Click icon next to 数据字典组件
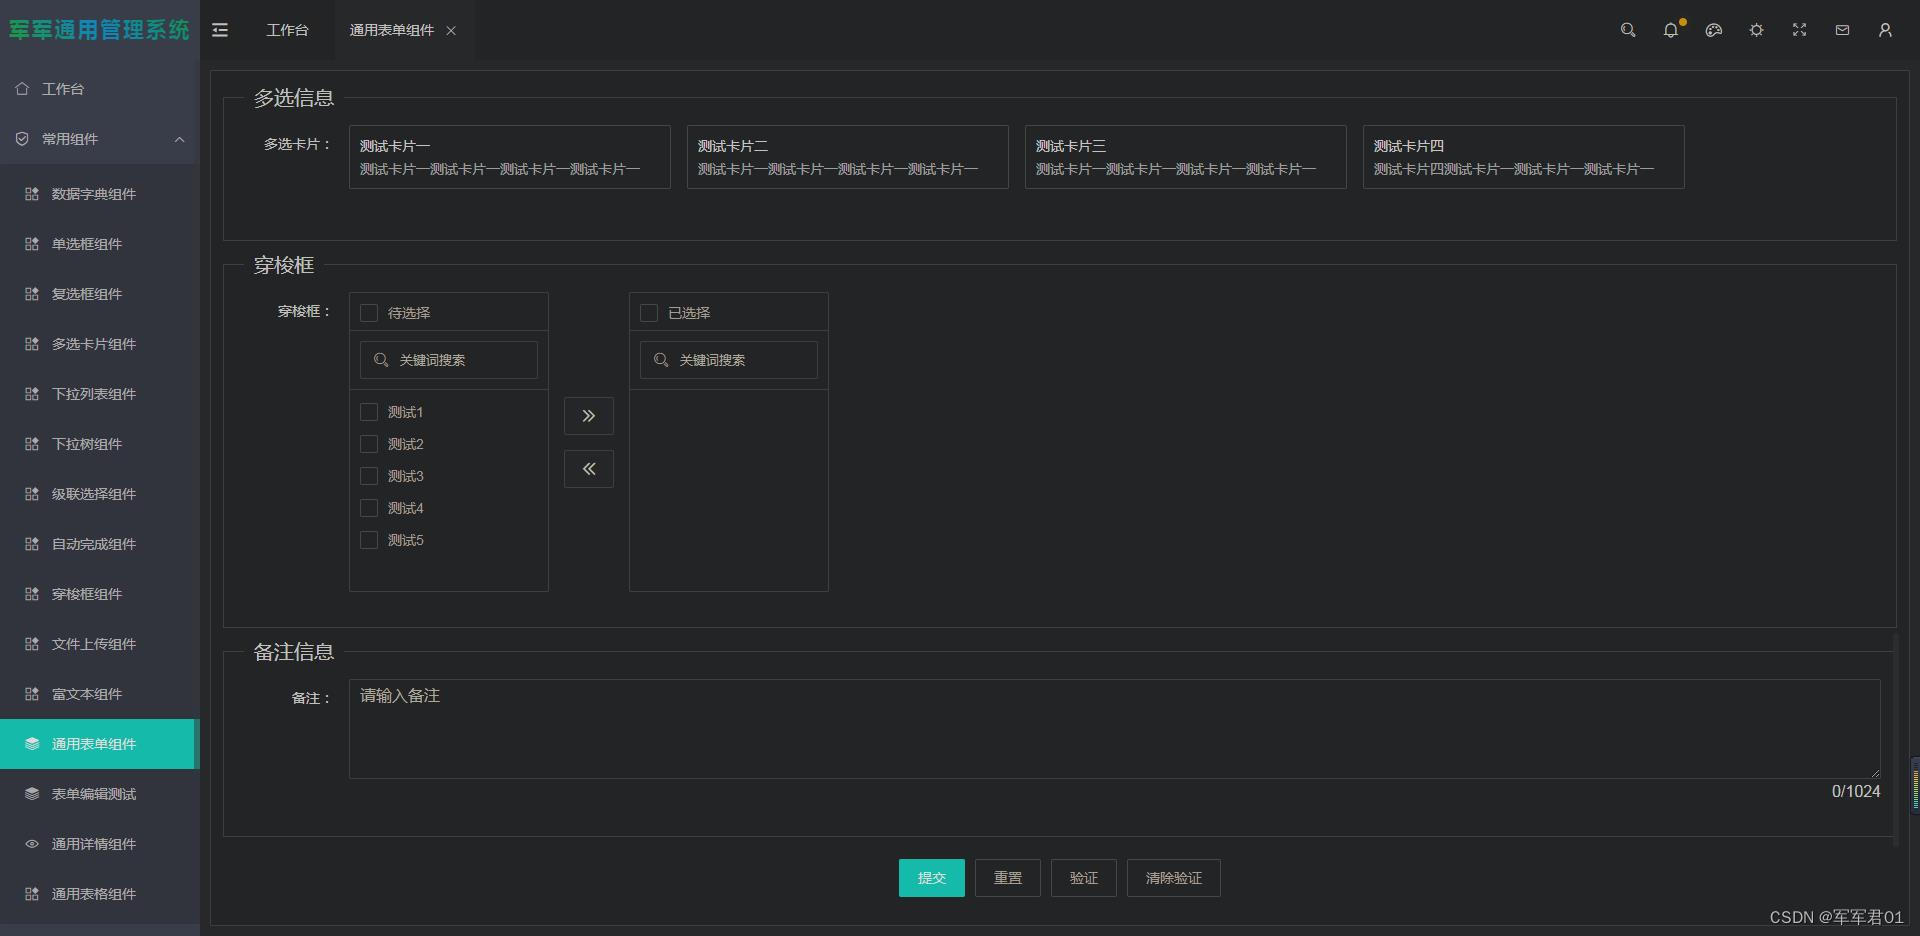The image size is (1920, 936). point(32,194)
